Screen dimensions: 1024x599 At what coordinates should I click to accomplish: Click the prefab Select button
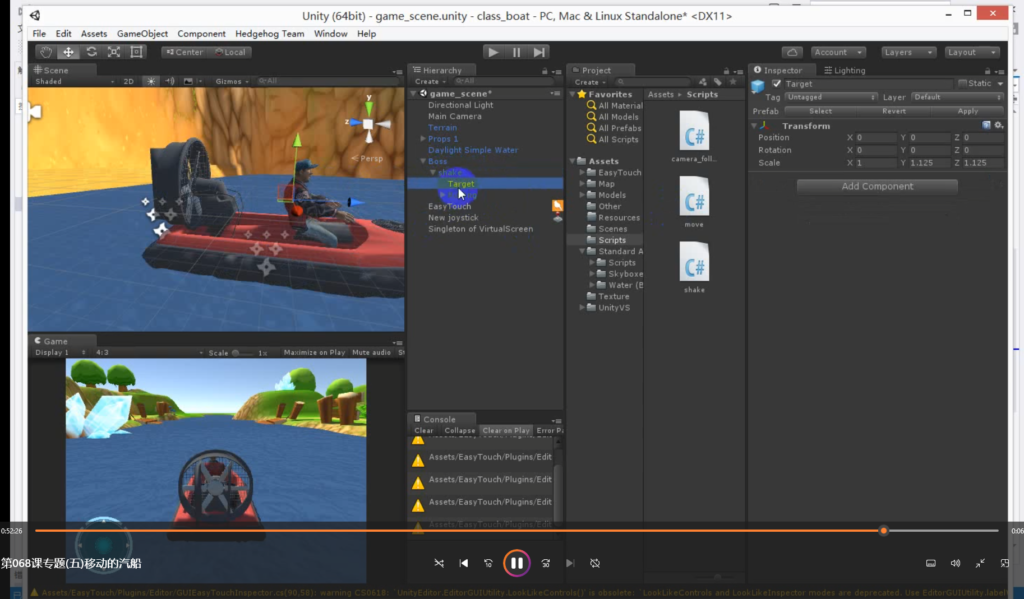coord(820,111)
